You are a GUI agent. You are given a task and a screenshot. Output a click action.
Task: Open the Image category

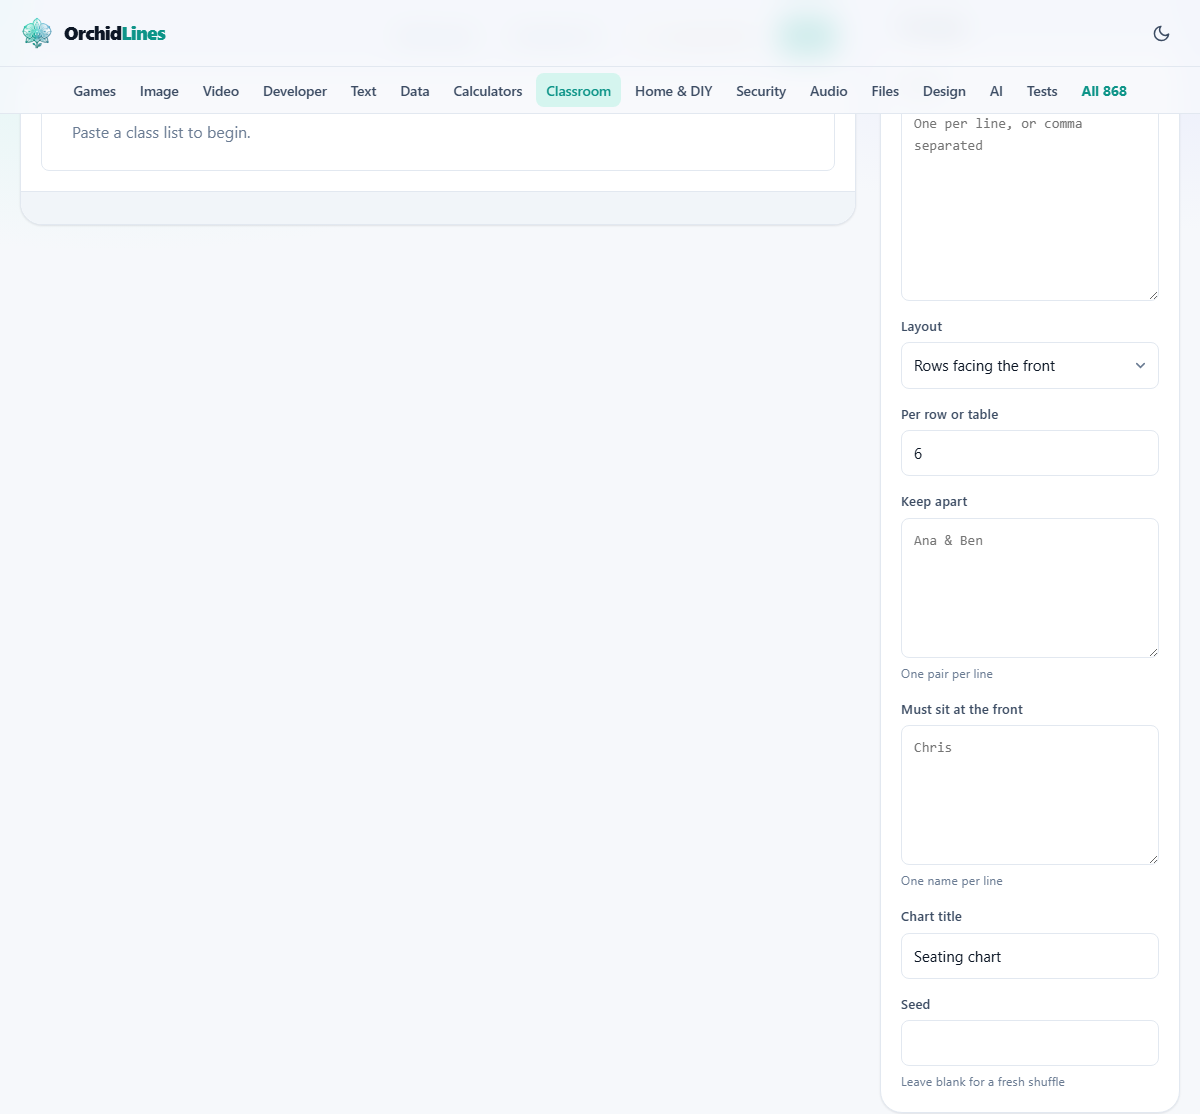(x=159, y=91)
